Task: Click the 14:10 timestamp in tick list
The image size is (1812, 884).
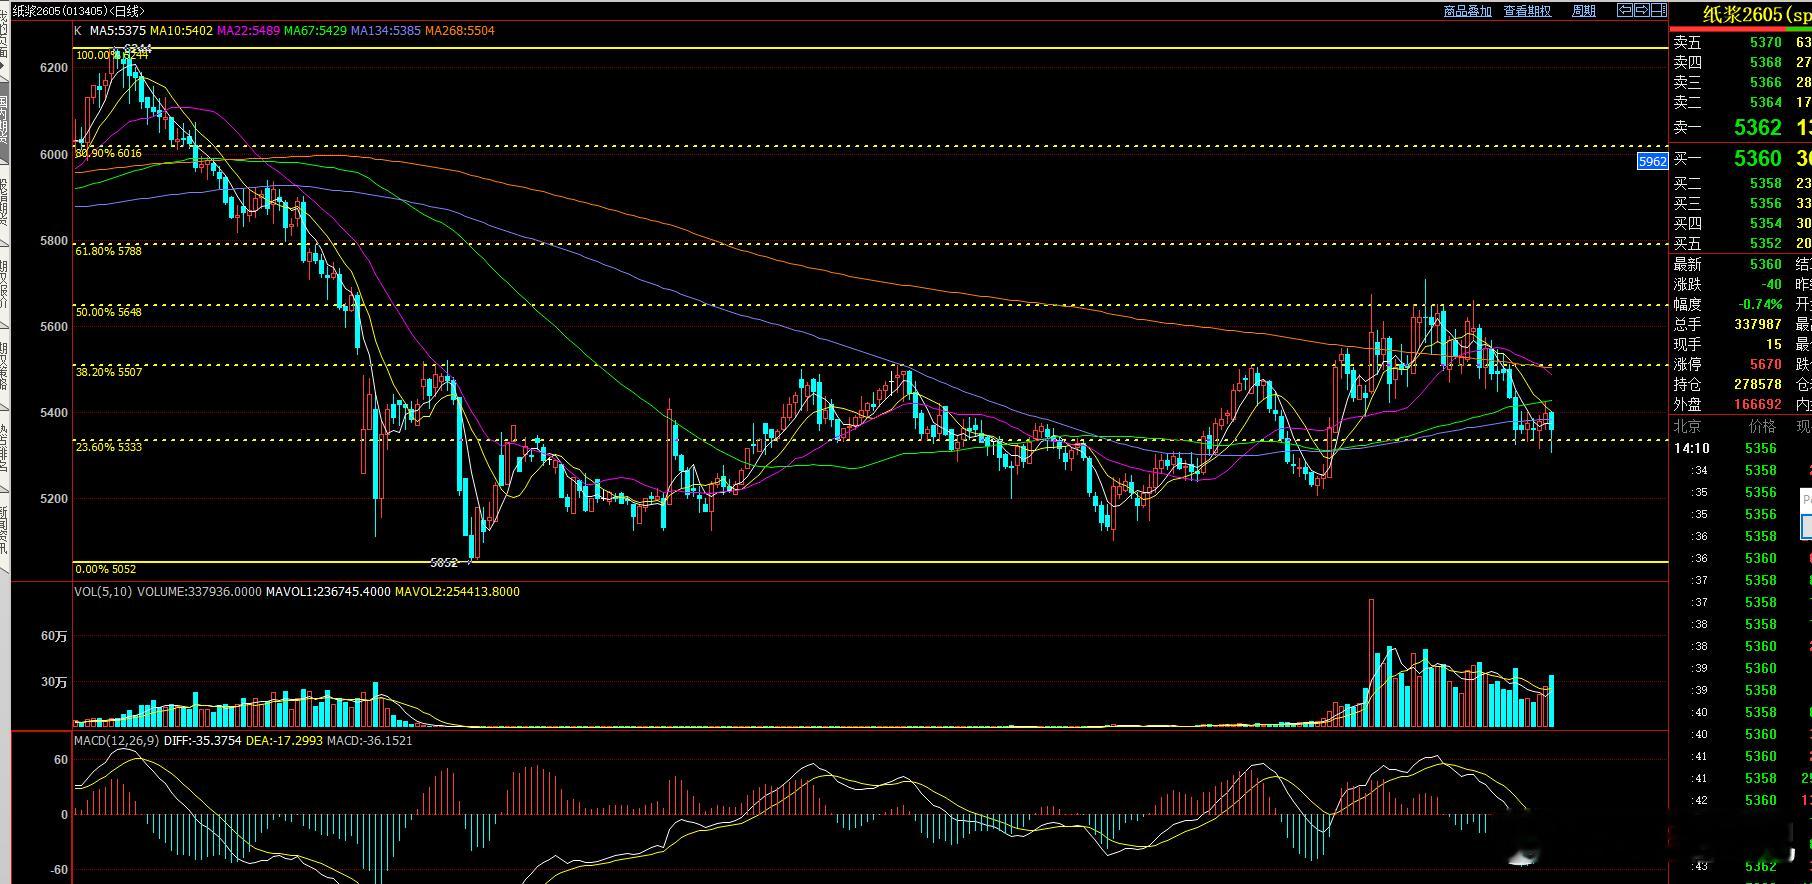Action: pyautogui.click(x=1692, y=449)
